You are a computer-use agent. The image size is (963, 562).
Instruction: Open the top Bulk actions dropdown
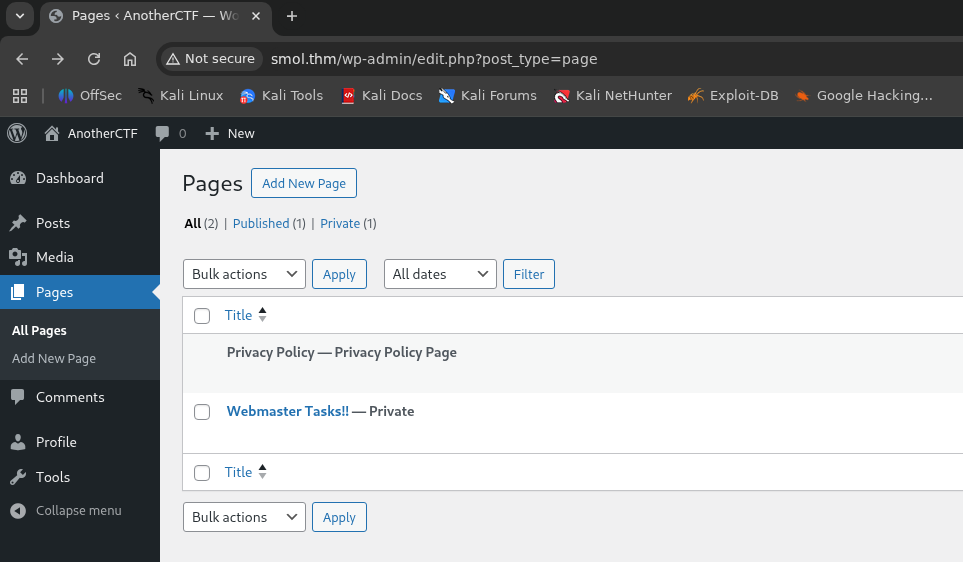coord(244,274)
